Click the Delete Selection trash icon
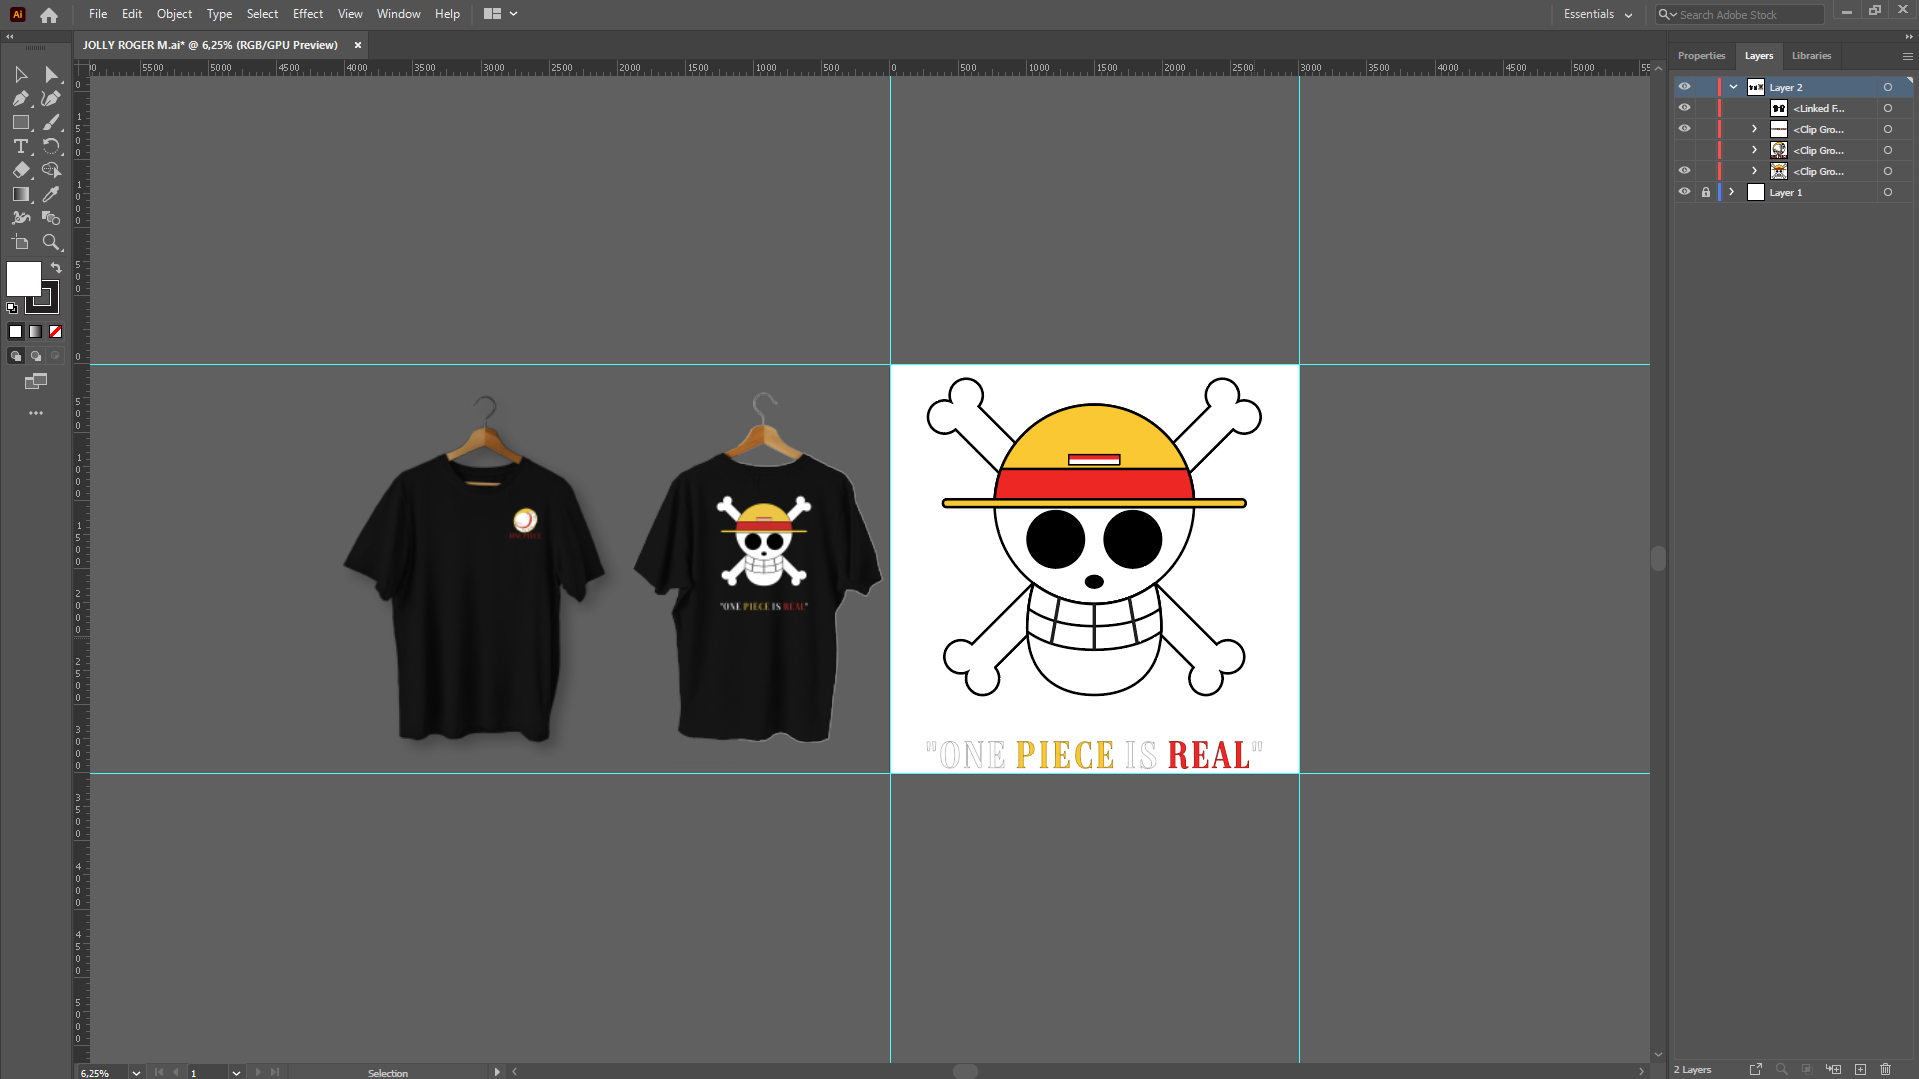 click(x=1885, y=1069)
